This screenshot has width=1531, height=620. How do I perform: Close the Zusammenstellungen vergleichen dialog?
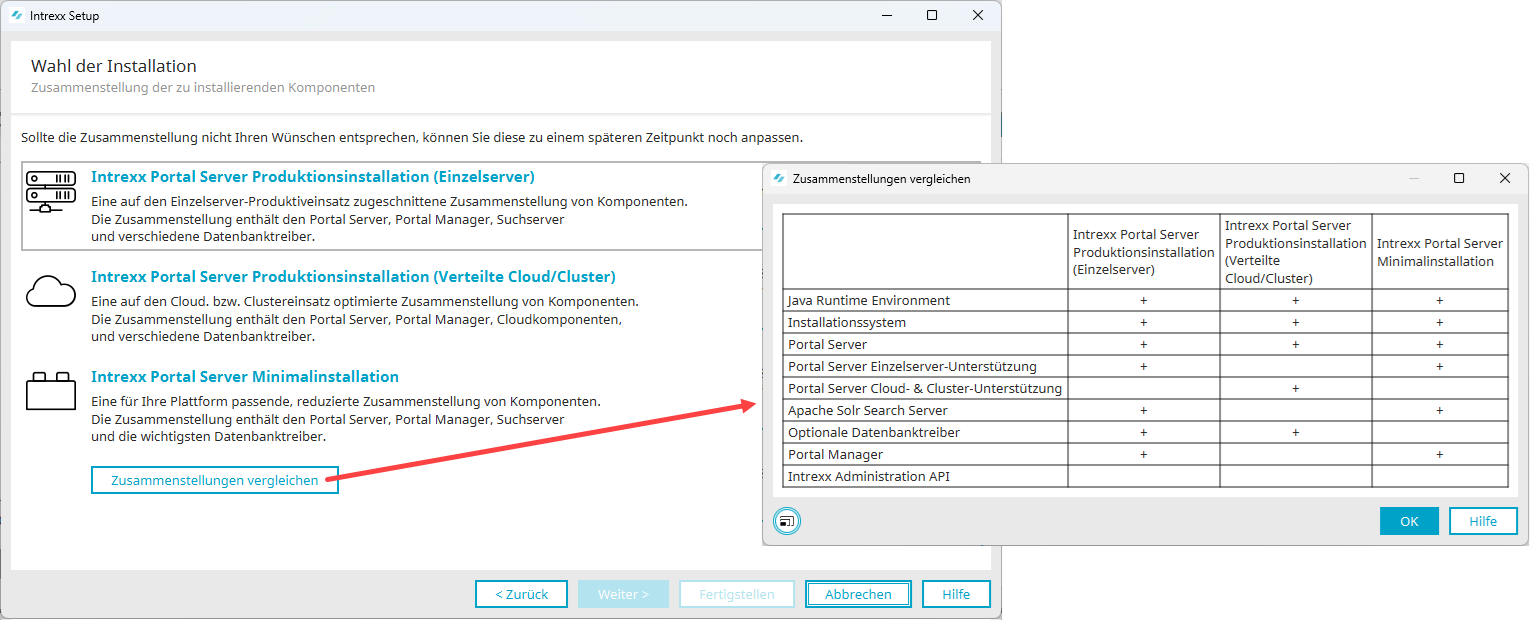tap(1505, 178)
